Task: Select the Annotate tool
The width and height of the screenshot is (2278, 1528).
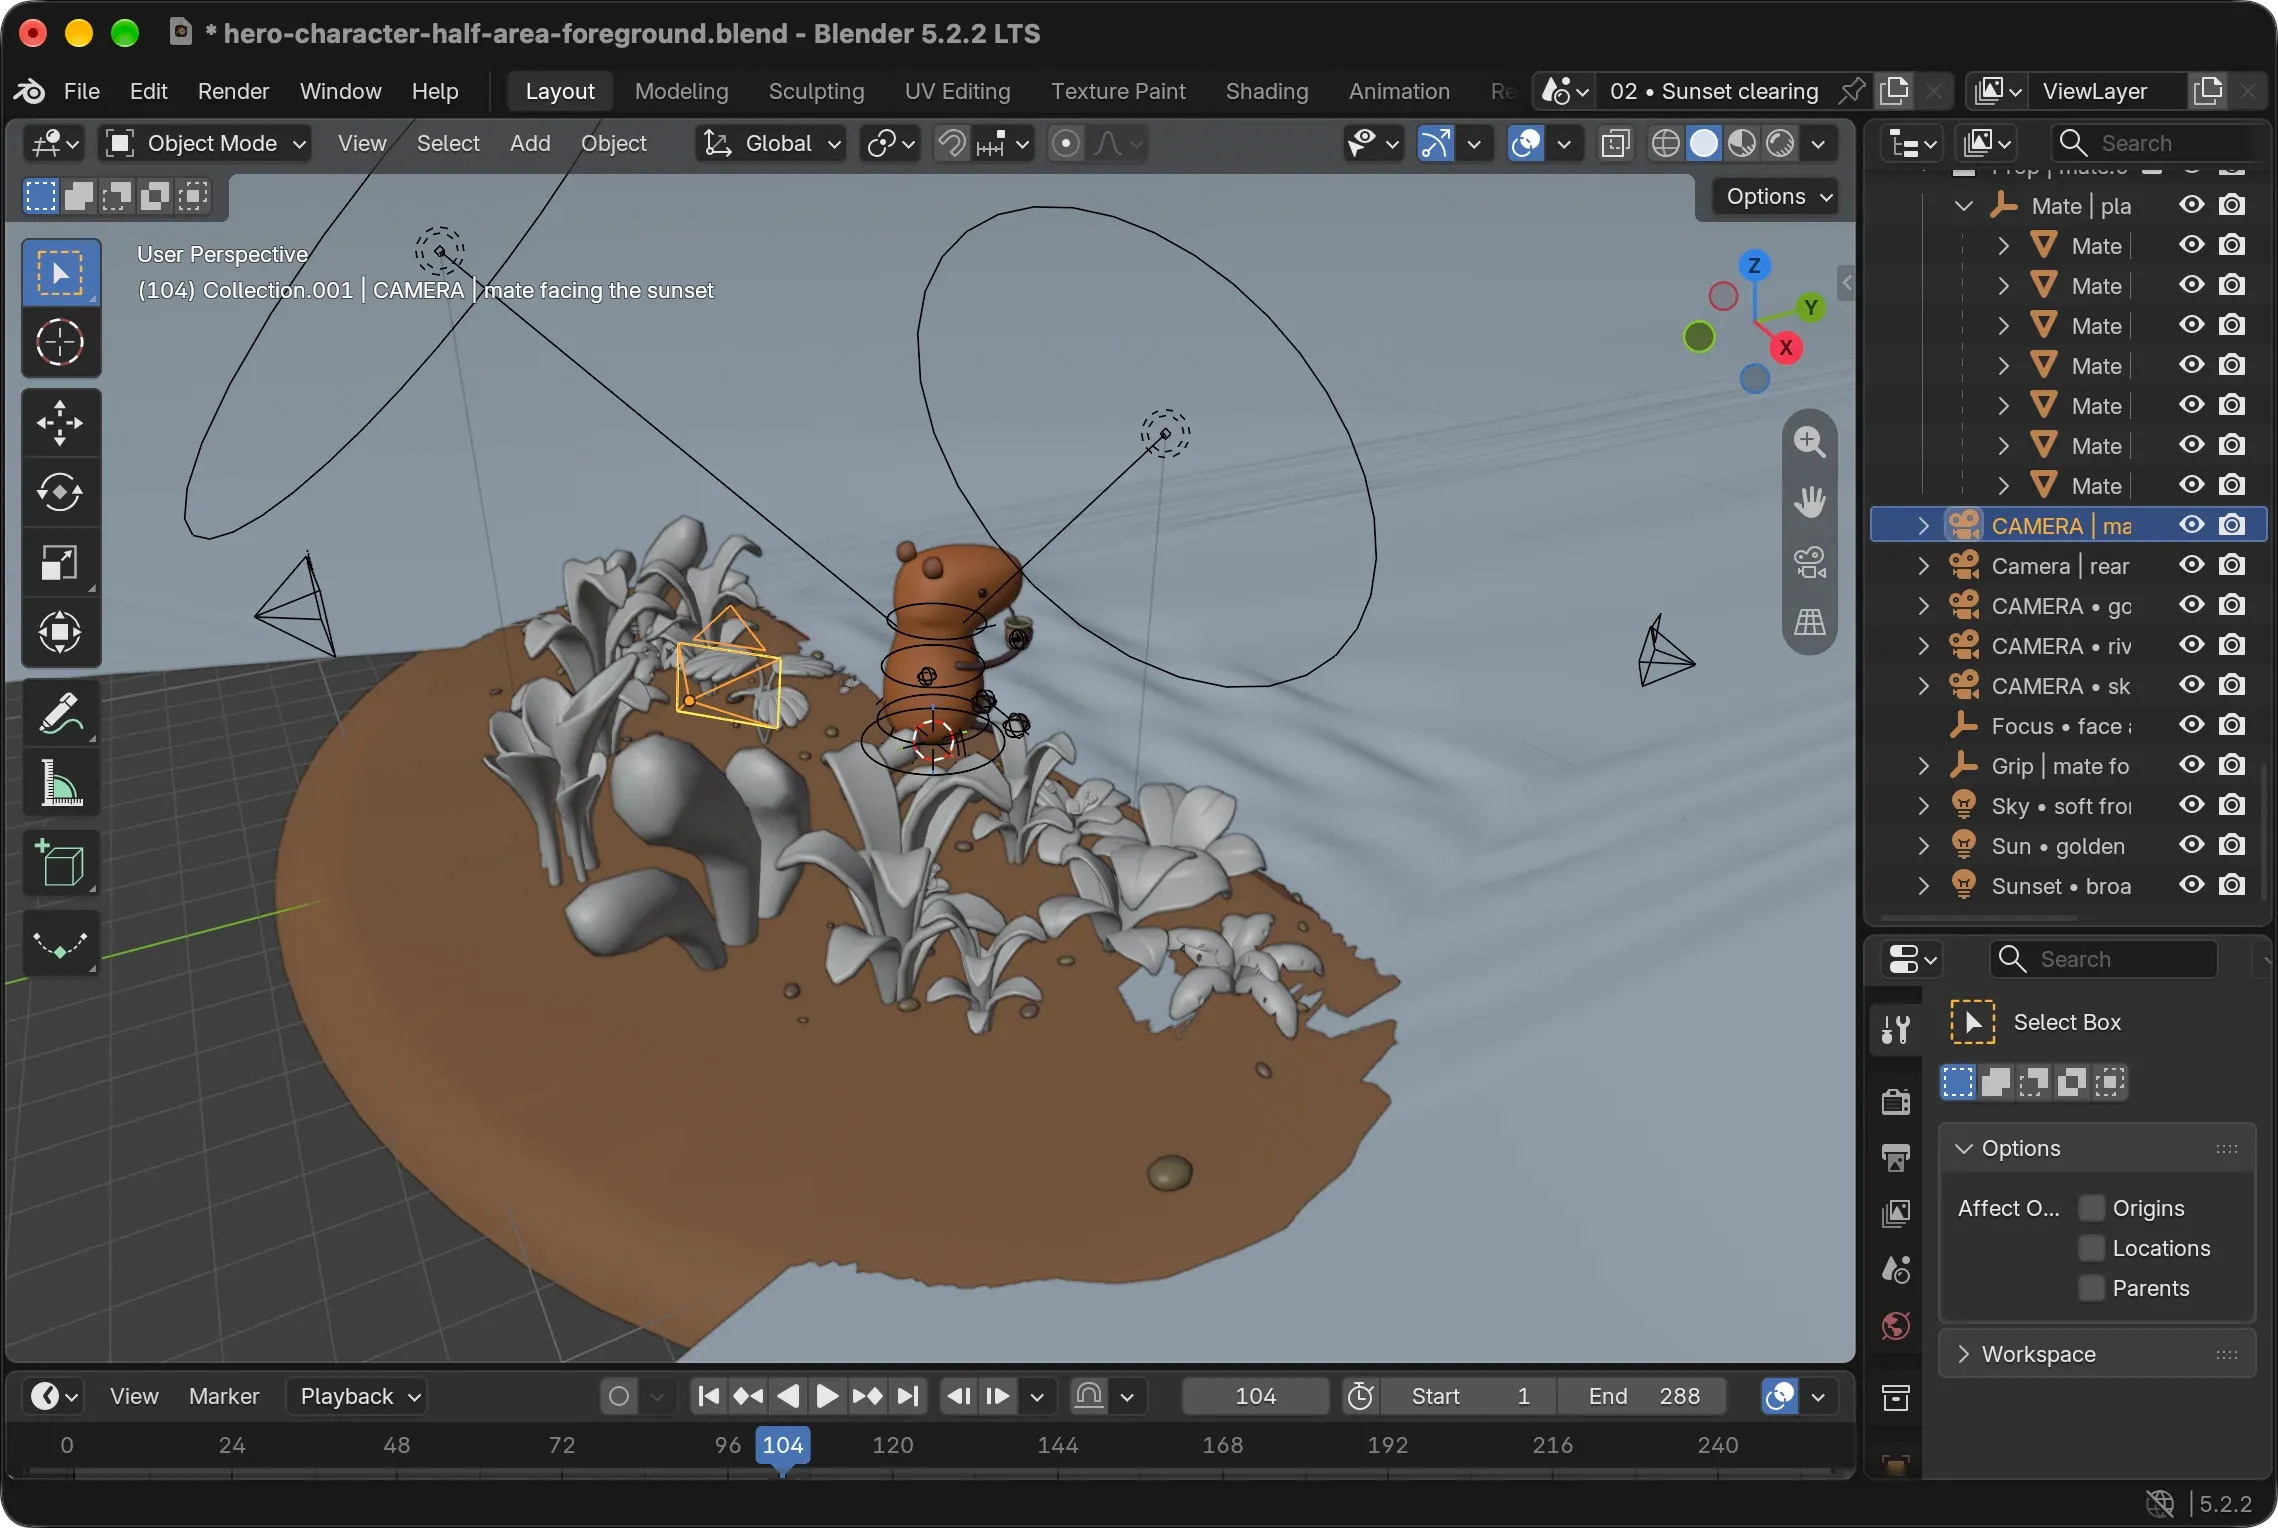Action: (60, 714)
